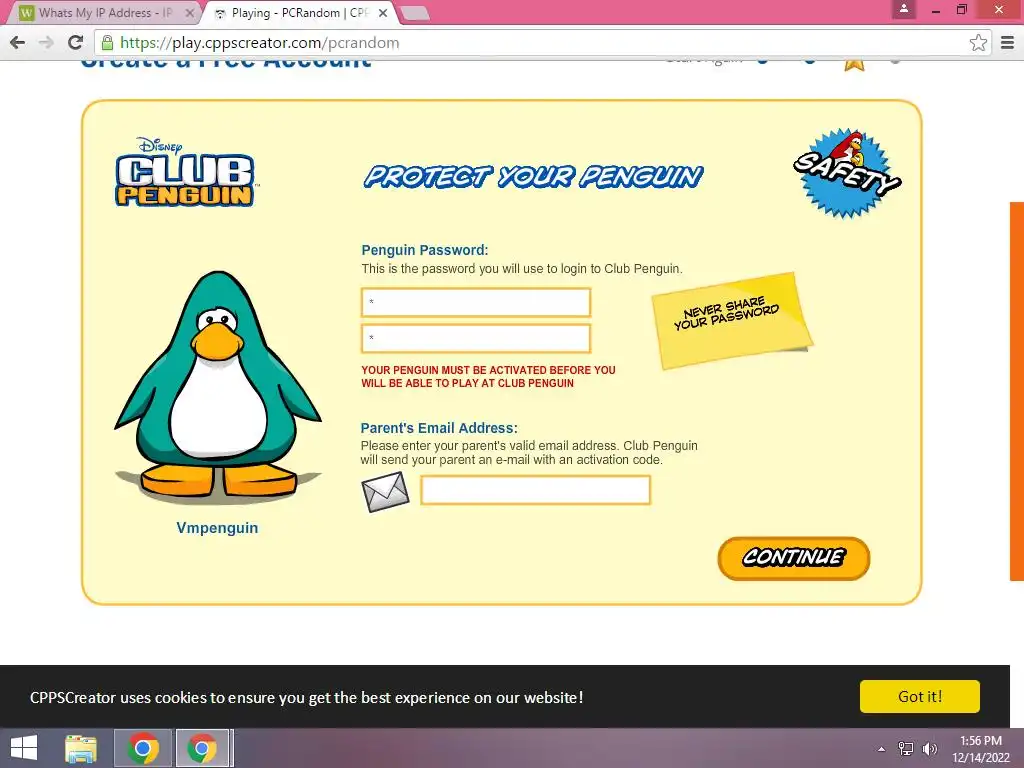This screenshot has width=1024, height=768.
Task: Click the active second Chrome taskbar icon
Action: (202, 748)
